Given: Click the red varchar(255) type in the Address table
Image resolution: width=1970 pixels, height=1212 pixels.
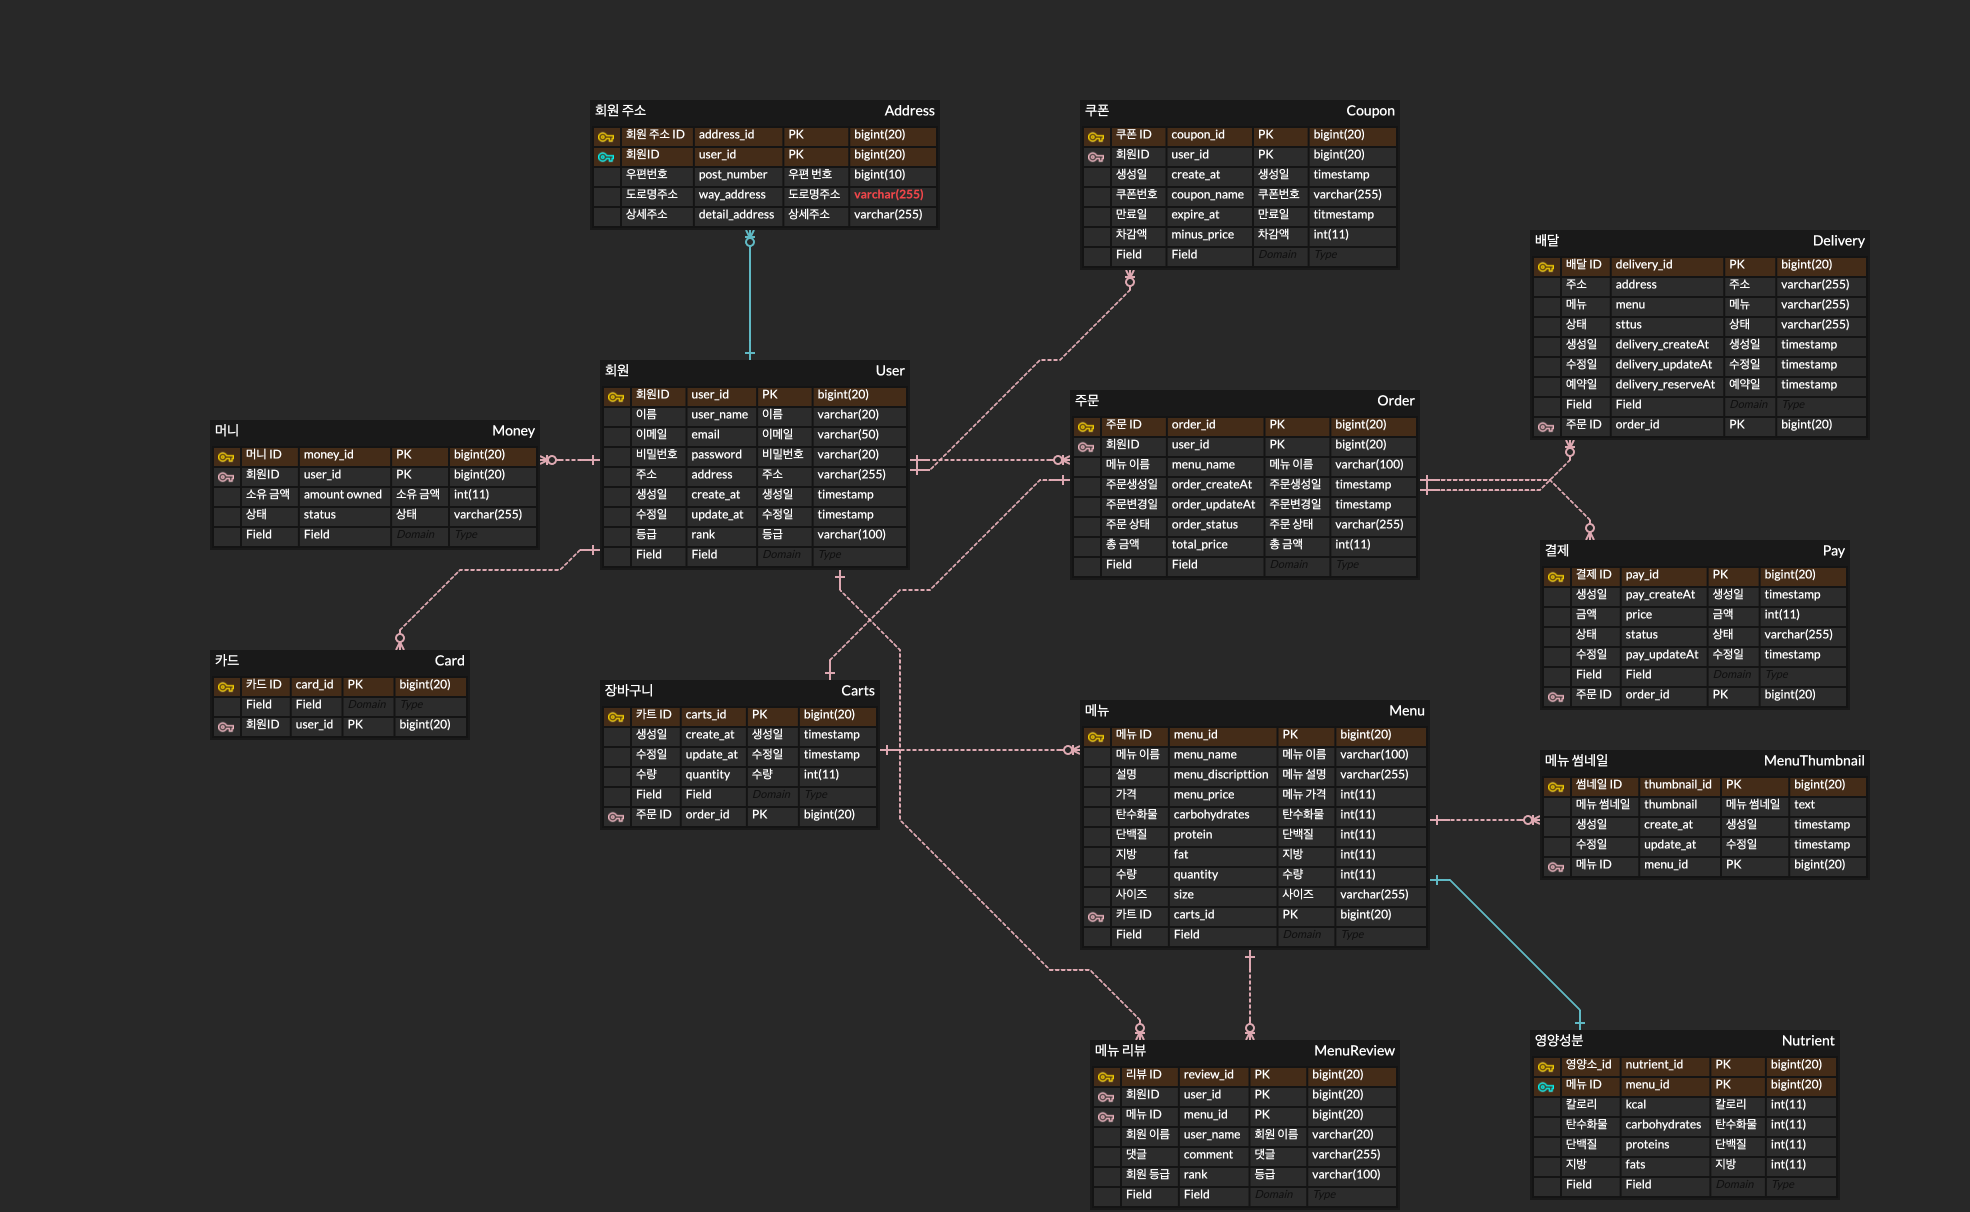Looking at the screenshot, I should tap(888, 195).
